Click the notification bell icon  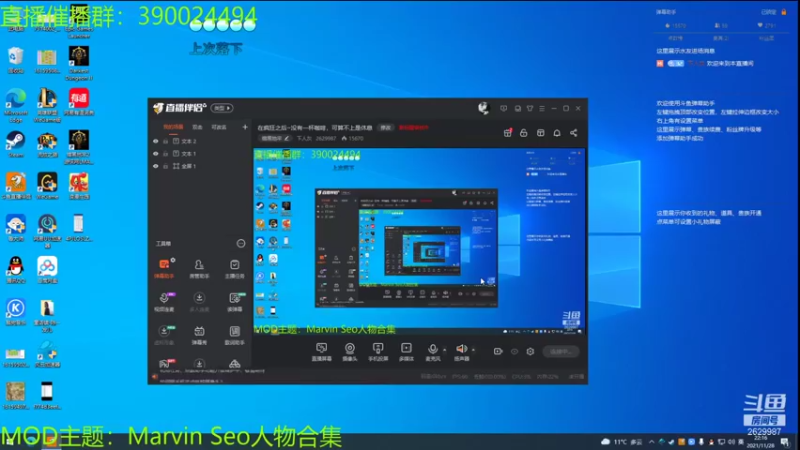[557, 133]
